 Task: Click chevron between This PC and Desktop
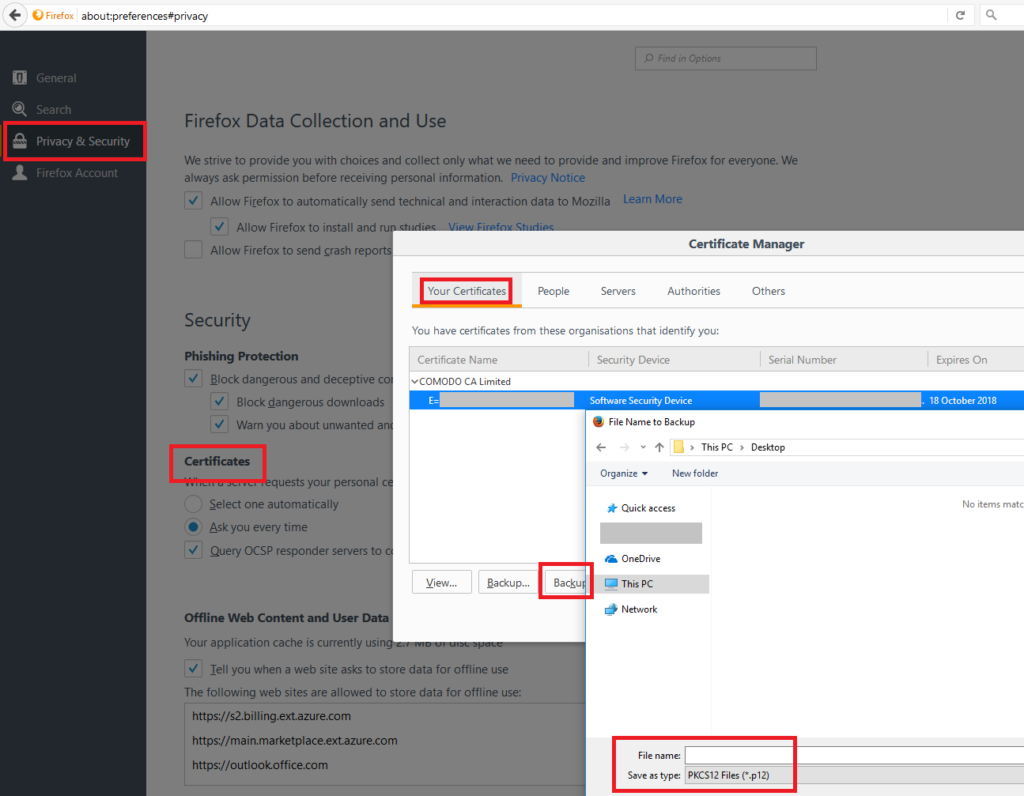pos(742,447)
